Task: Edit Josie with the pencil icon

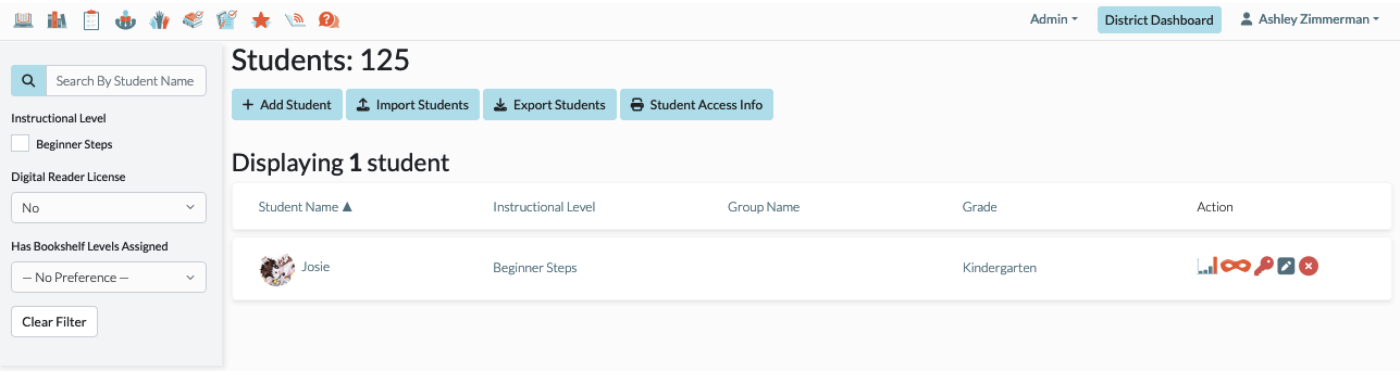Action: coord(1286,266)
